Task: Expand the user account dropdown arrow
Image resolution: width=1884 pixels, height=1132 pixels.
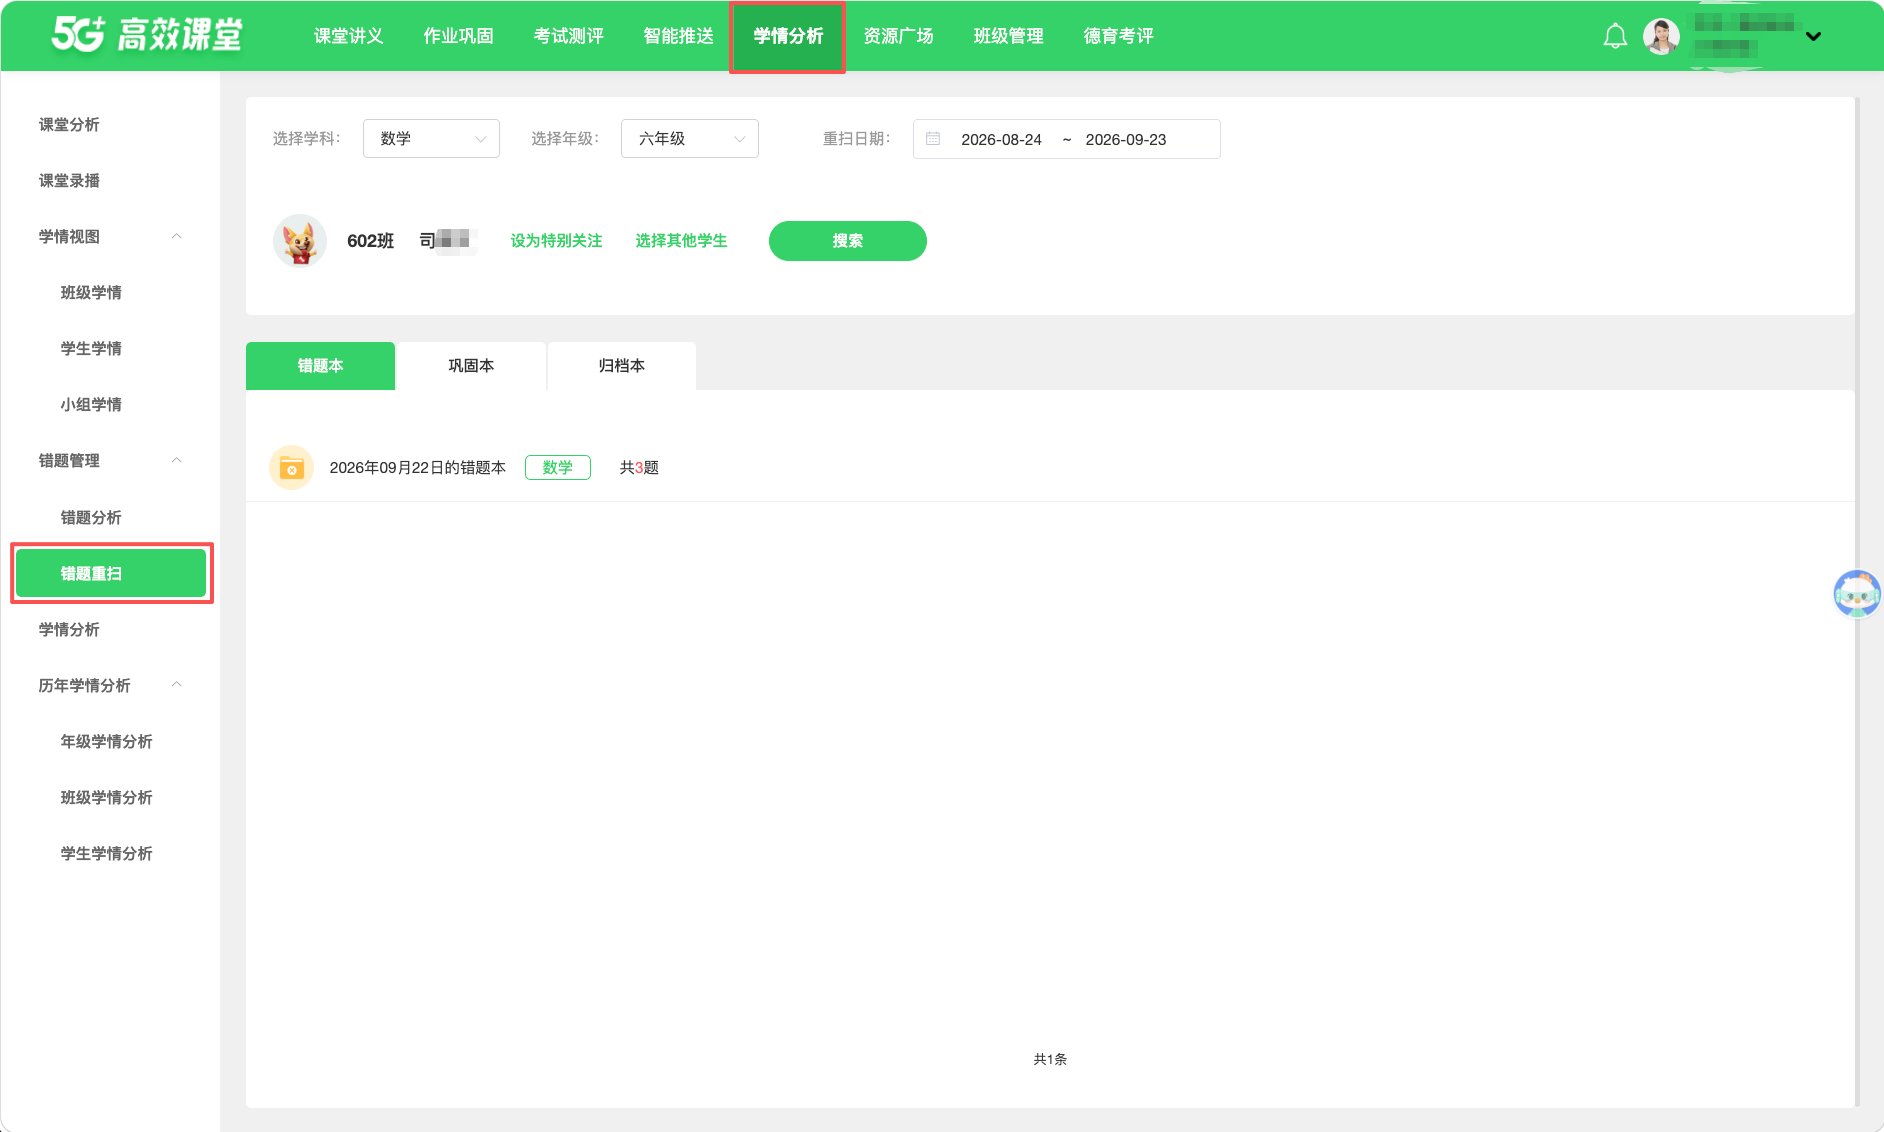Action: tap(1813, 37)
